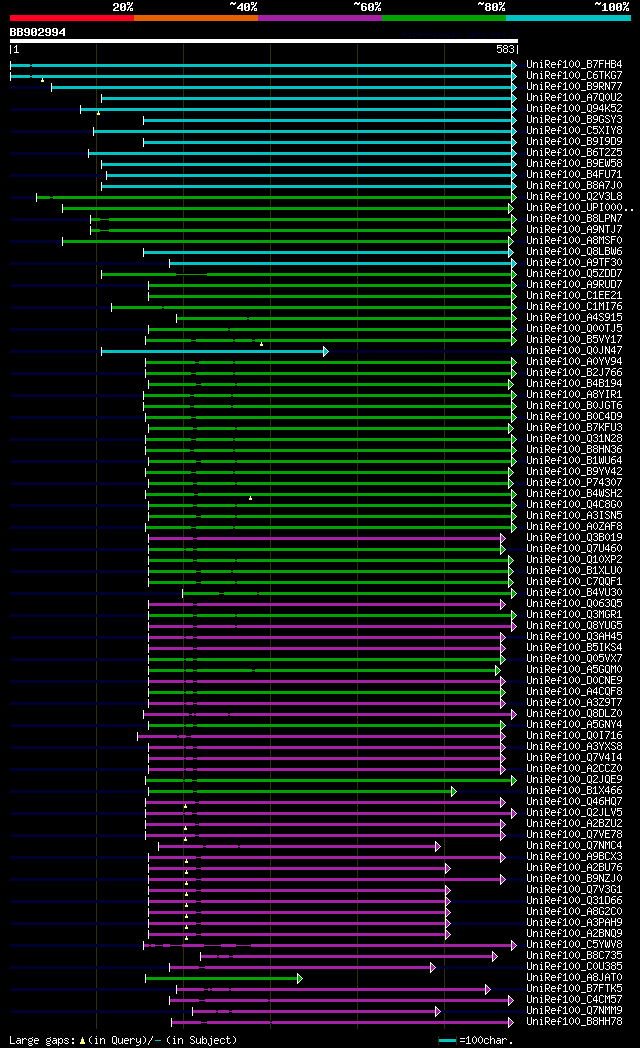Click the UniRef100_A9TF30 label
640x1048 pixels.
(574, 263)
